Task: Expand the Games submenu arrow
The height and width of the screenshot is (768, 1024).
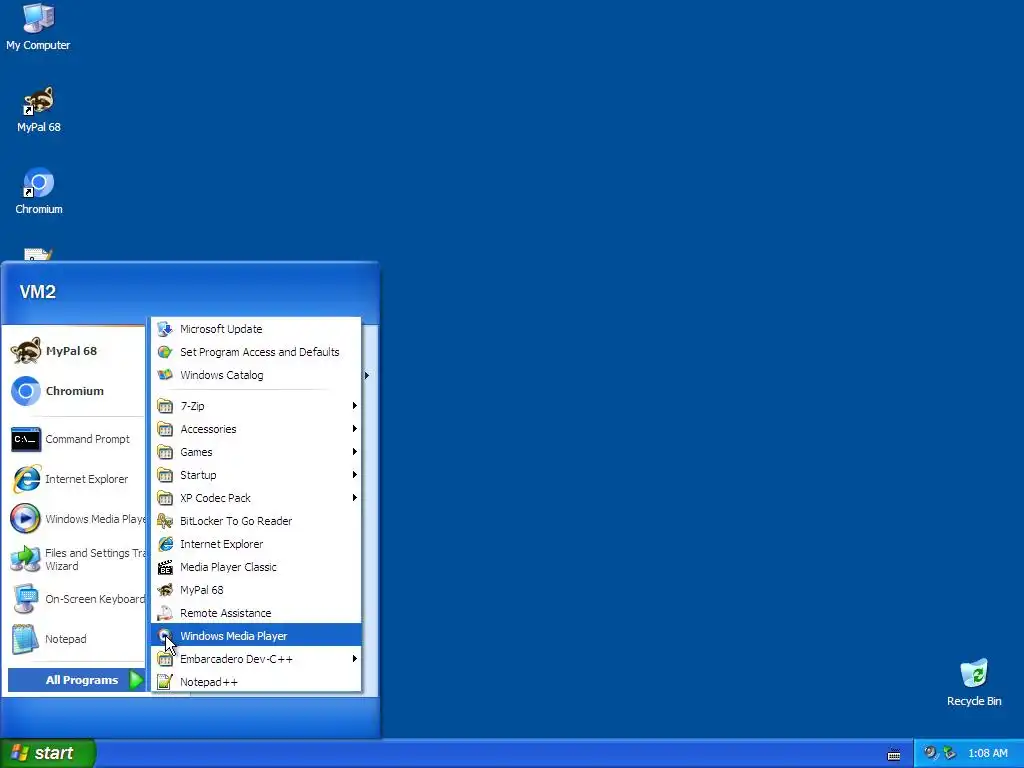Action: (355, 452)
